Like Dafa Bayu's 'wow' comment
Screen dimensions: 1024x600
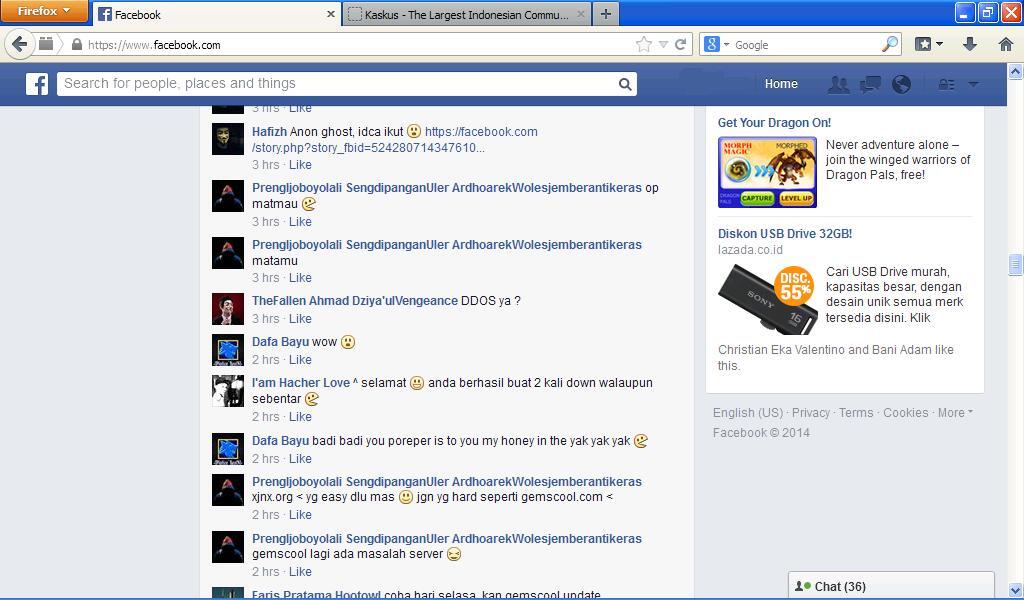(x=300, y=360)
